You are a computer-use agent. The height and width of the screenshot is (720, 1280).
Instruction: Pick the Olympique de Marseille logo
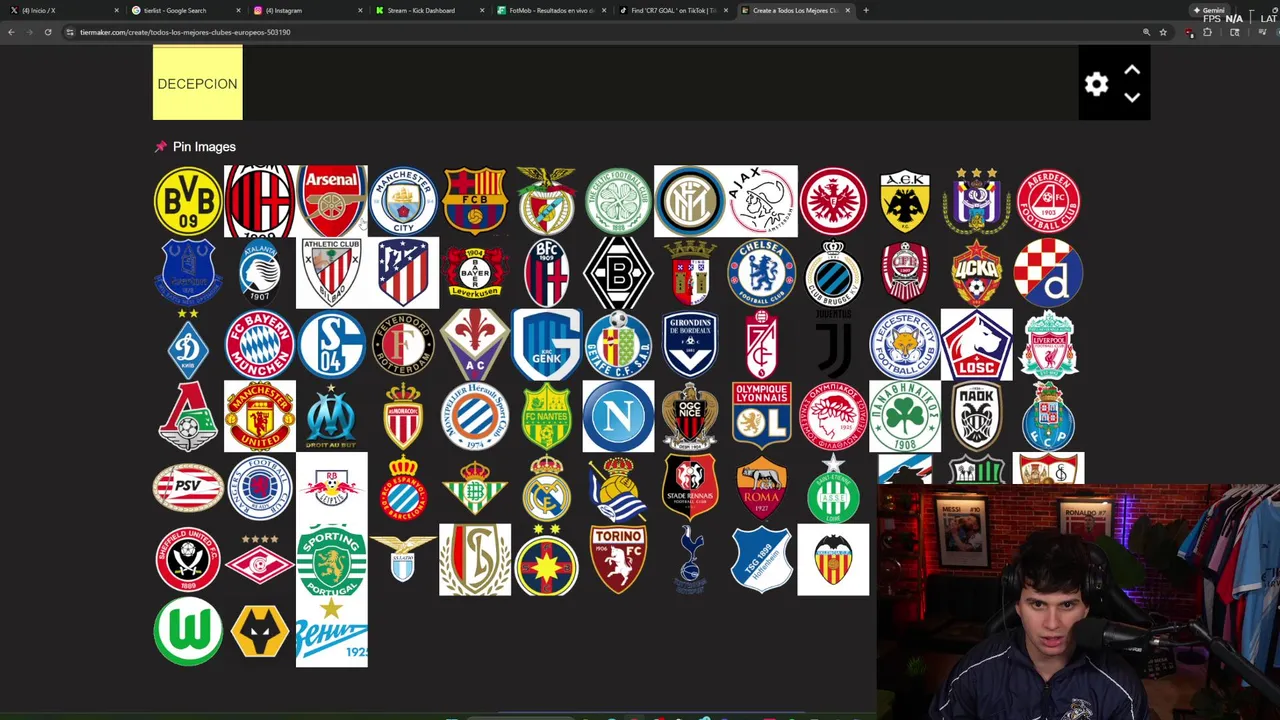(x=332, y=416)
